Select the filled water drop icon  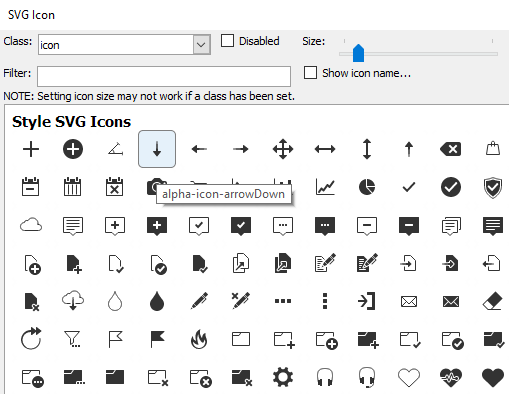(157, 301)
